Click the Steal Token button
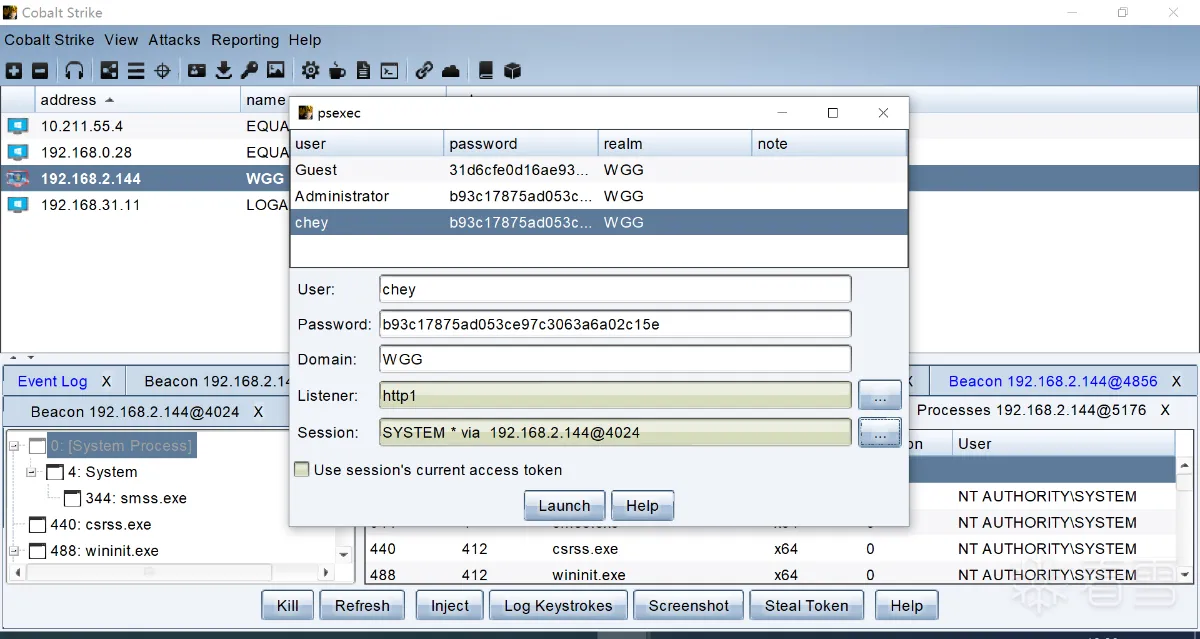The image size is (1200, 639). 806,605
